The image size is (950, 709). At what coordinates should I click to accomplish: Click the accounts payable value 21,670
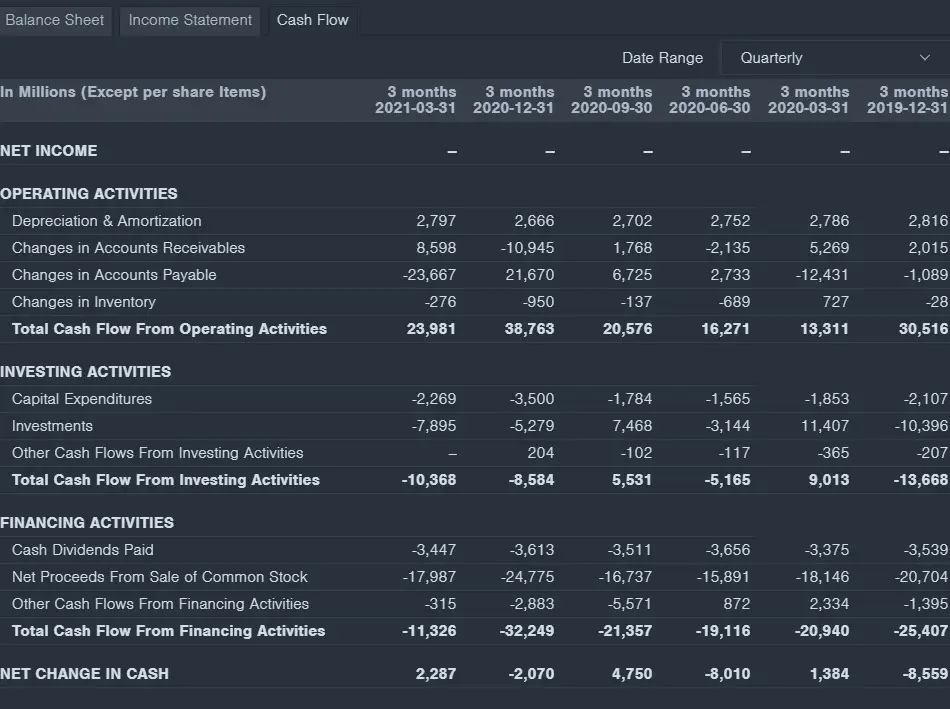pos(530,275)
